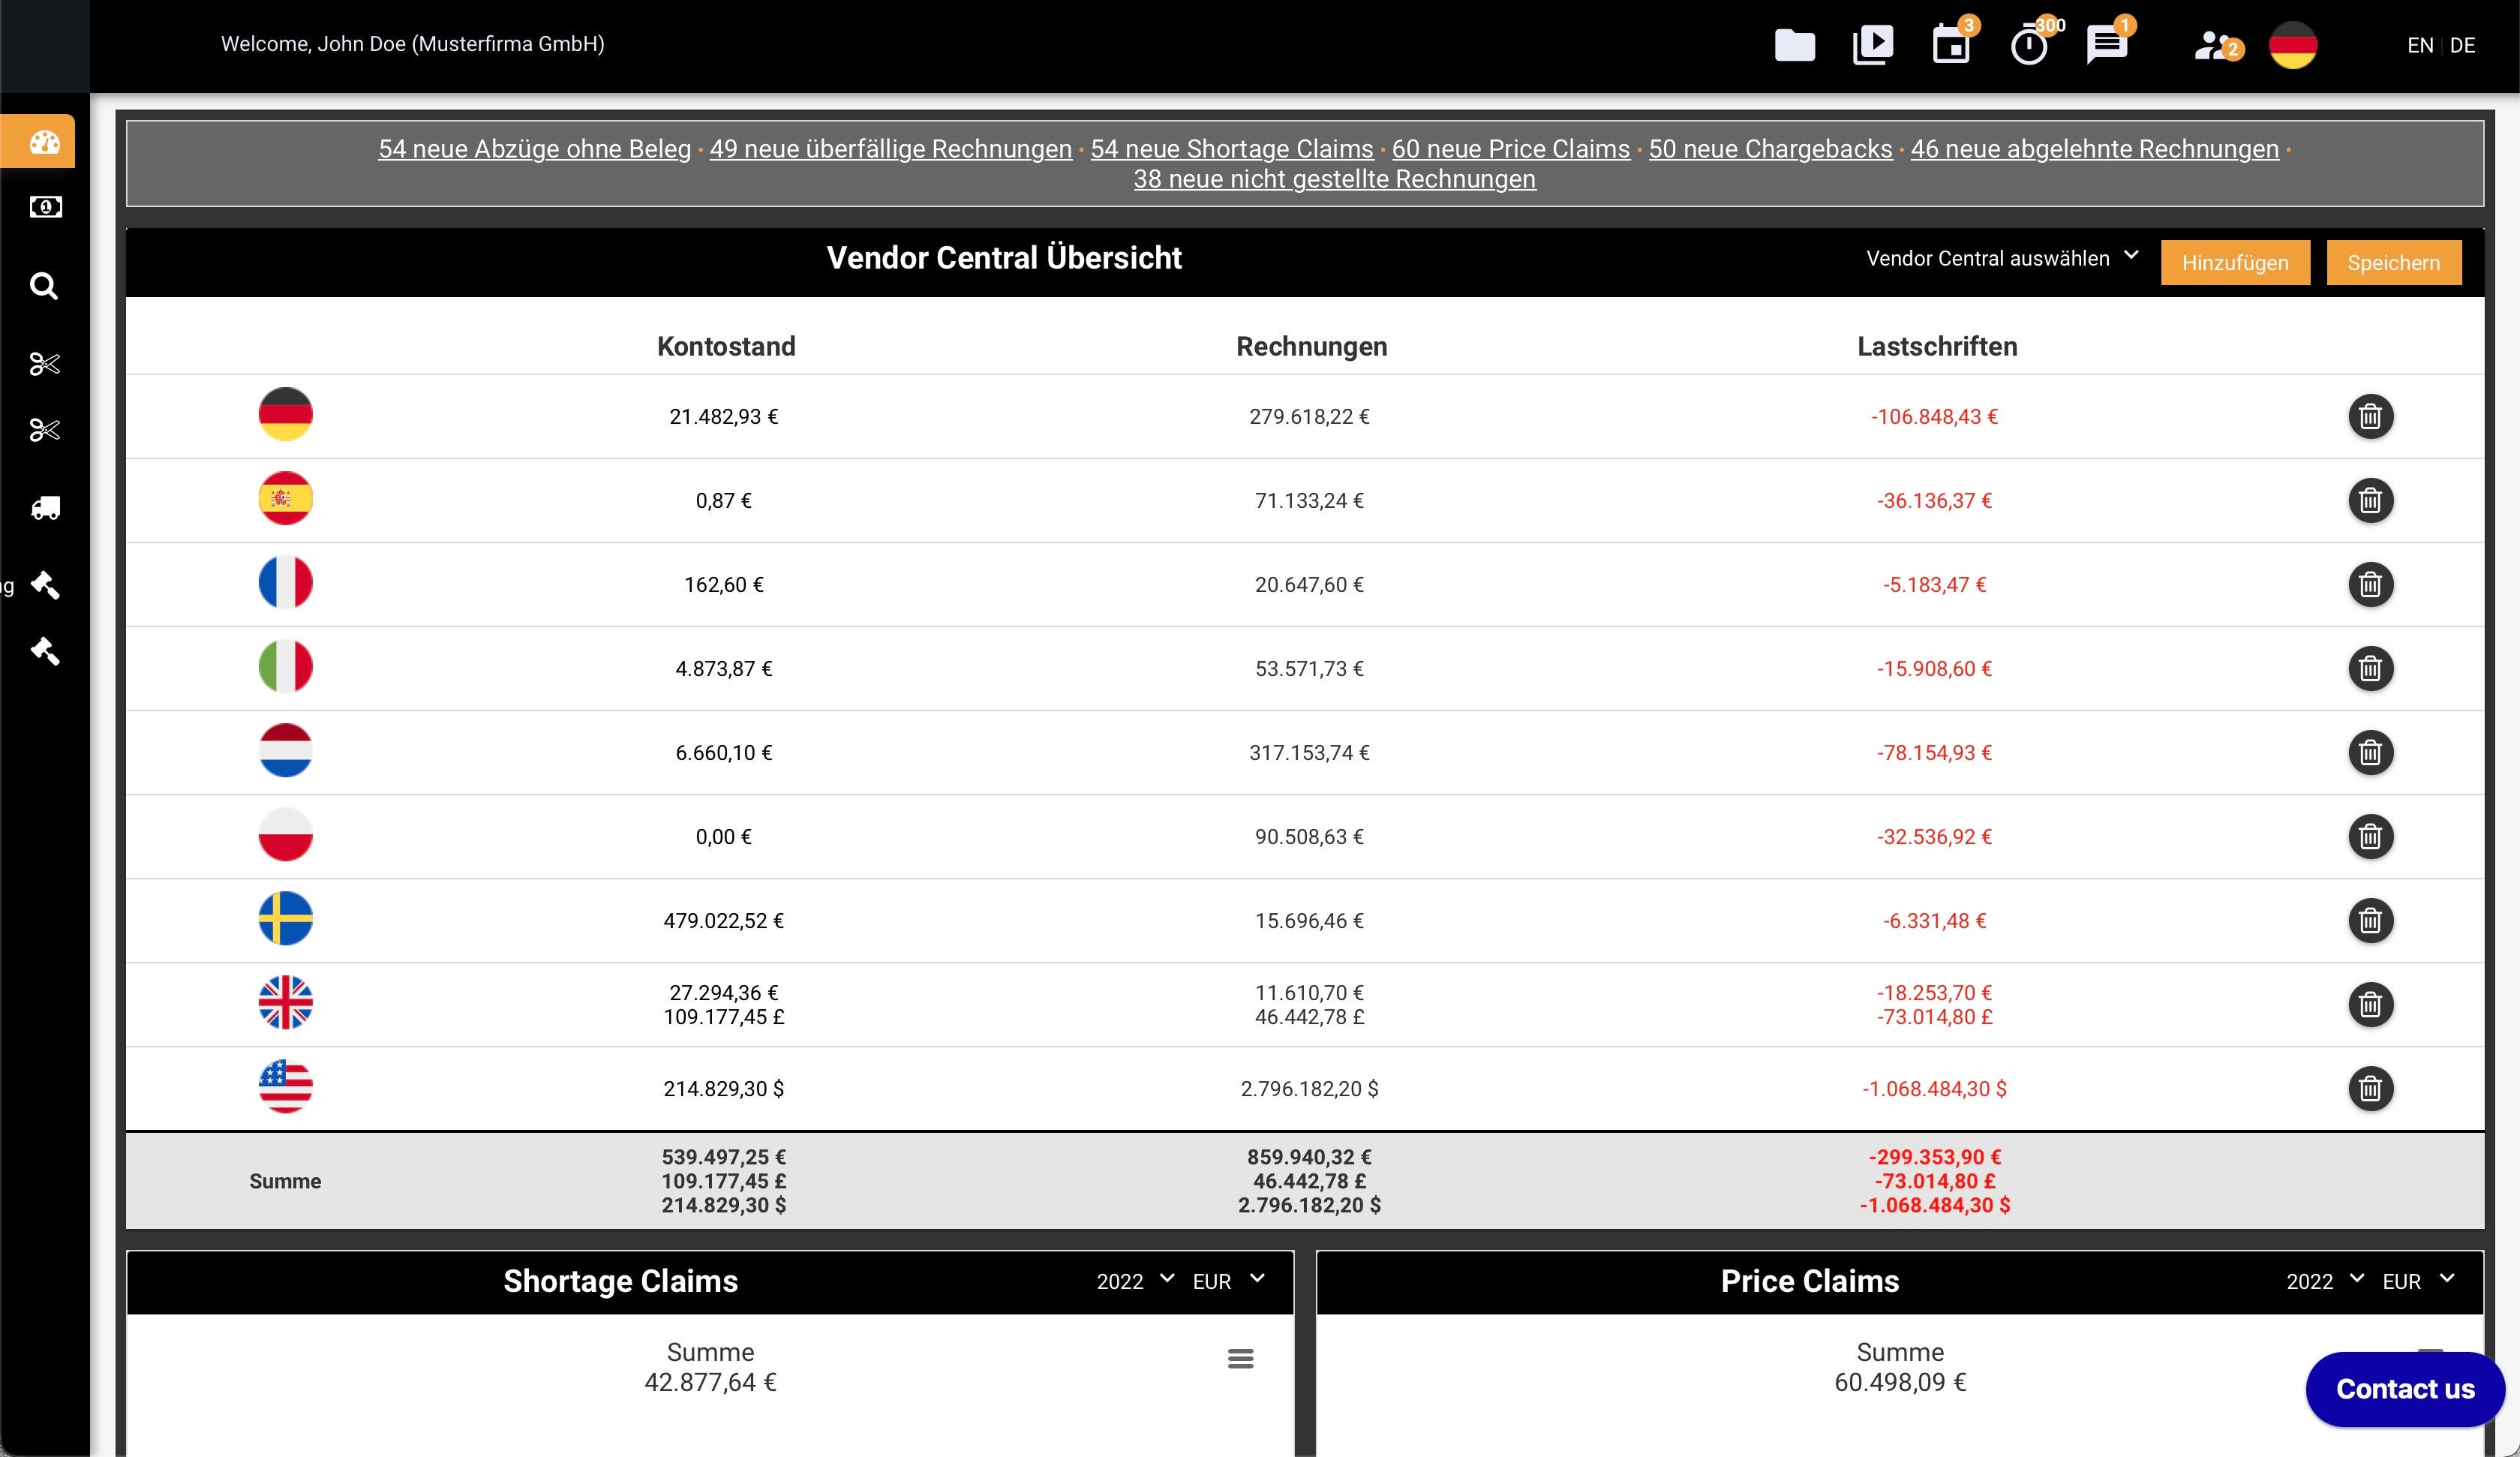Image resolution: width=2520 pixels, height=1457 pixels.
Task: Open the search magnifier in sidebar
Action: [x=44, y=286]
